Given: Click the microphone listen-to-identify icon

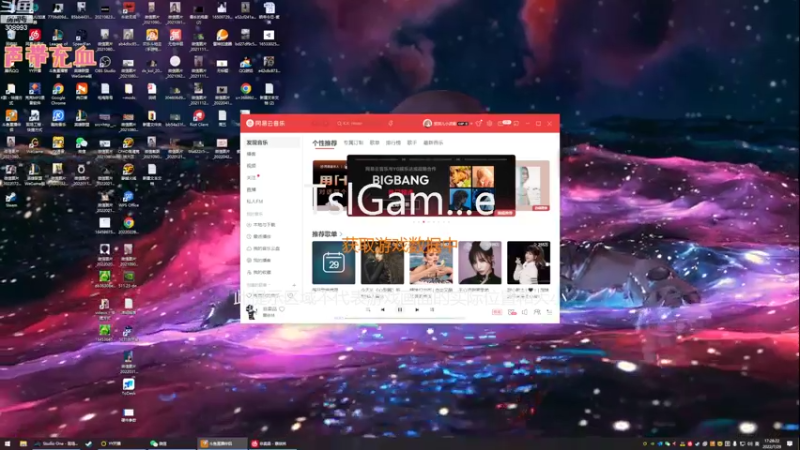Looking at the screenshot, I should pos(391,123).
